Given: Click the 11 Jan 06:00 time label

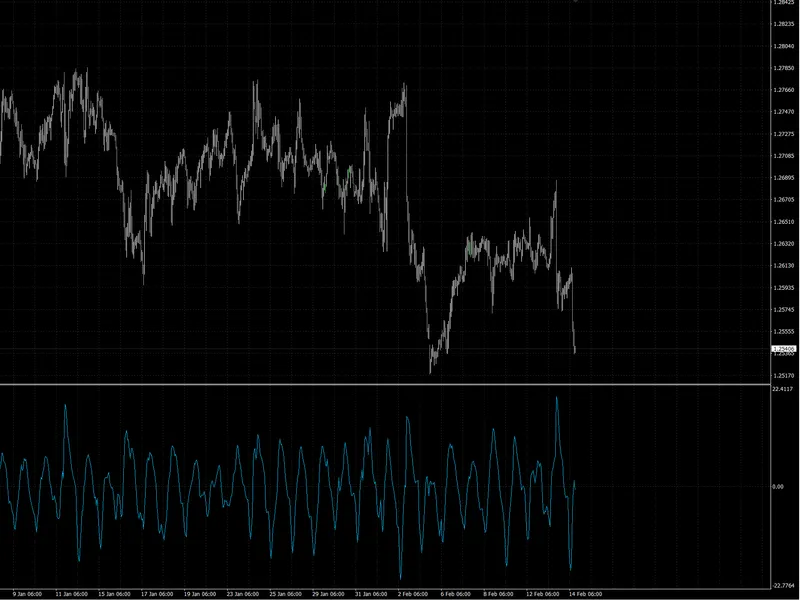Looking at the screenshot, I should pos(71,594).
